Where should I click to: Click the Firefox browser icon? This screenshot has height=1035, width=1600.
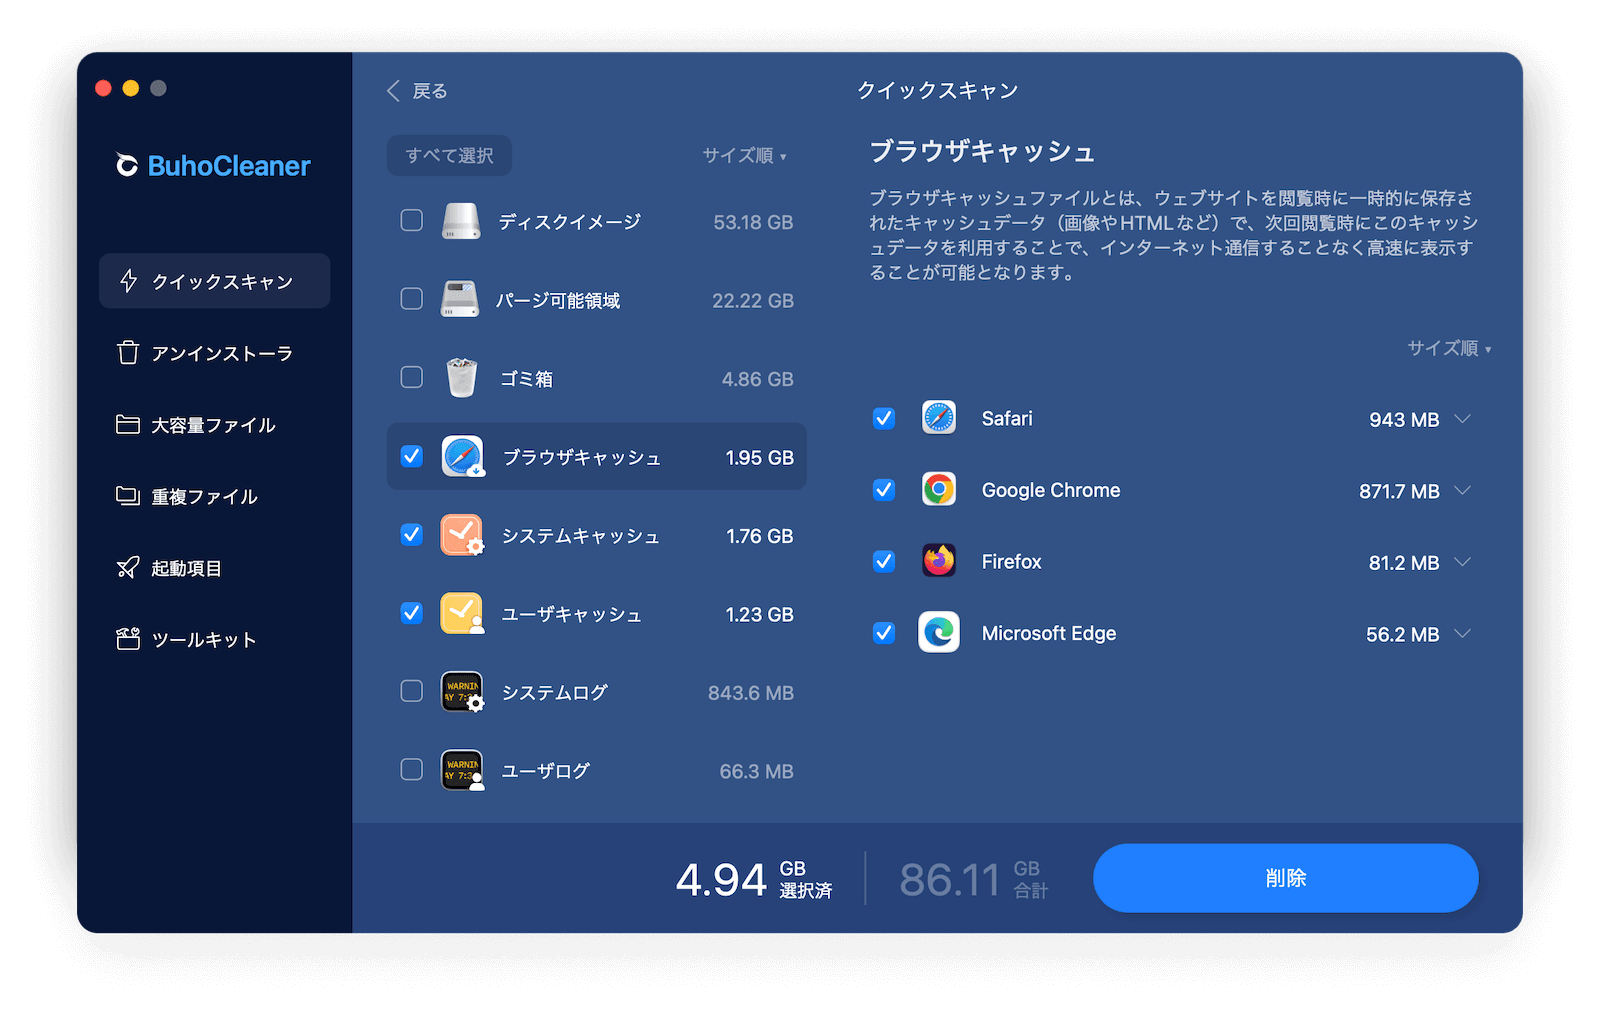point(939,560)
